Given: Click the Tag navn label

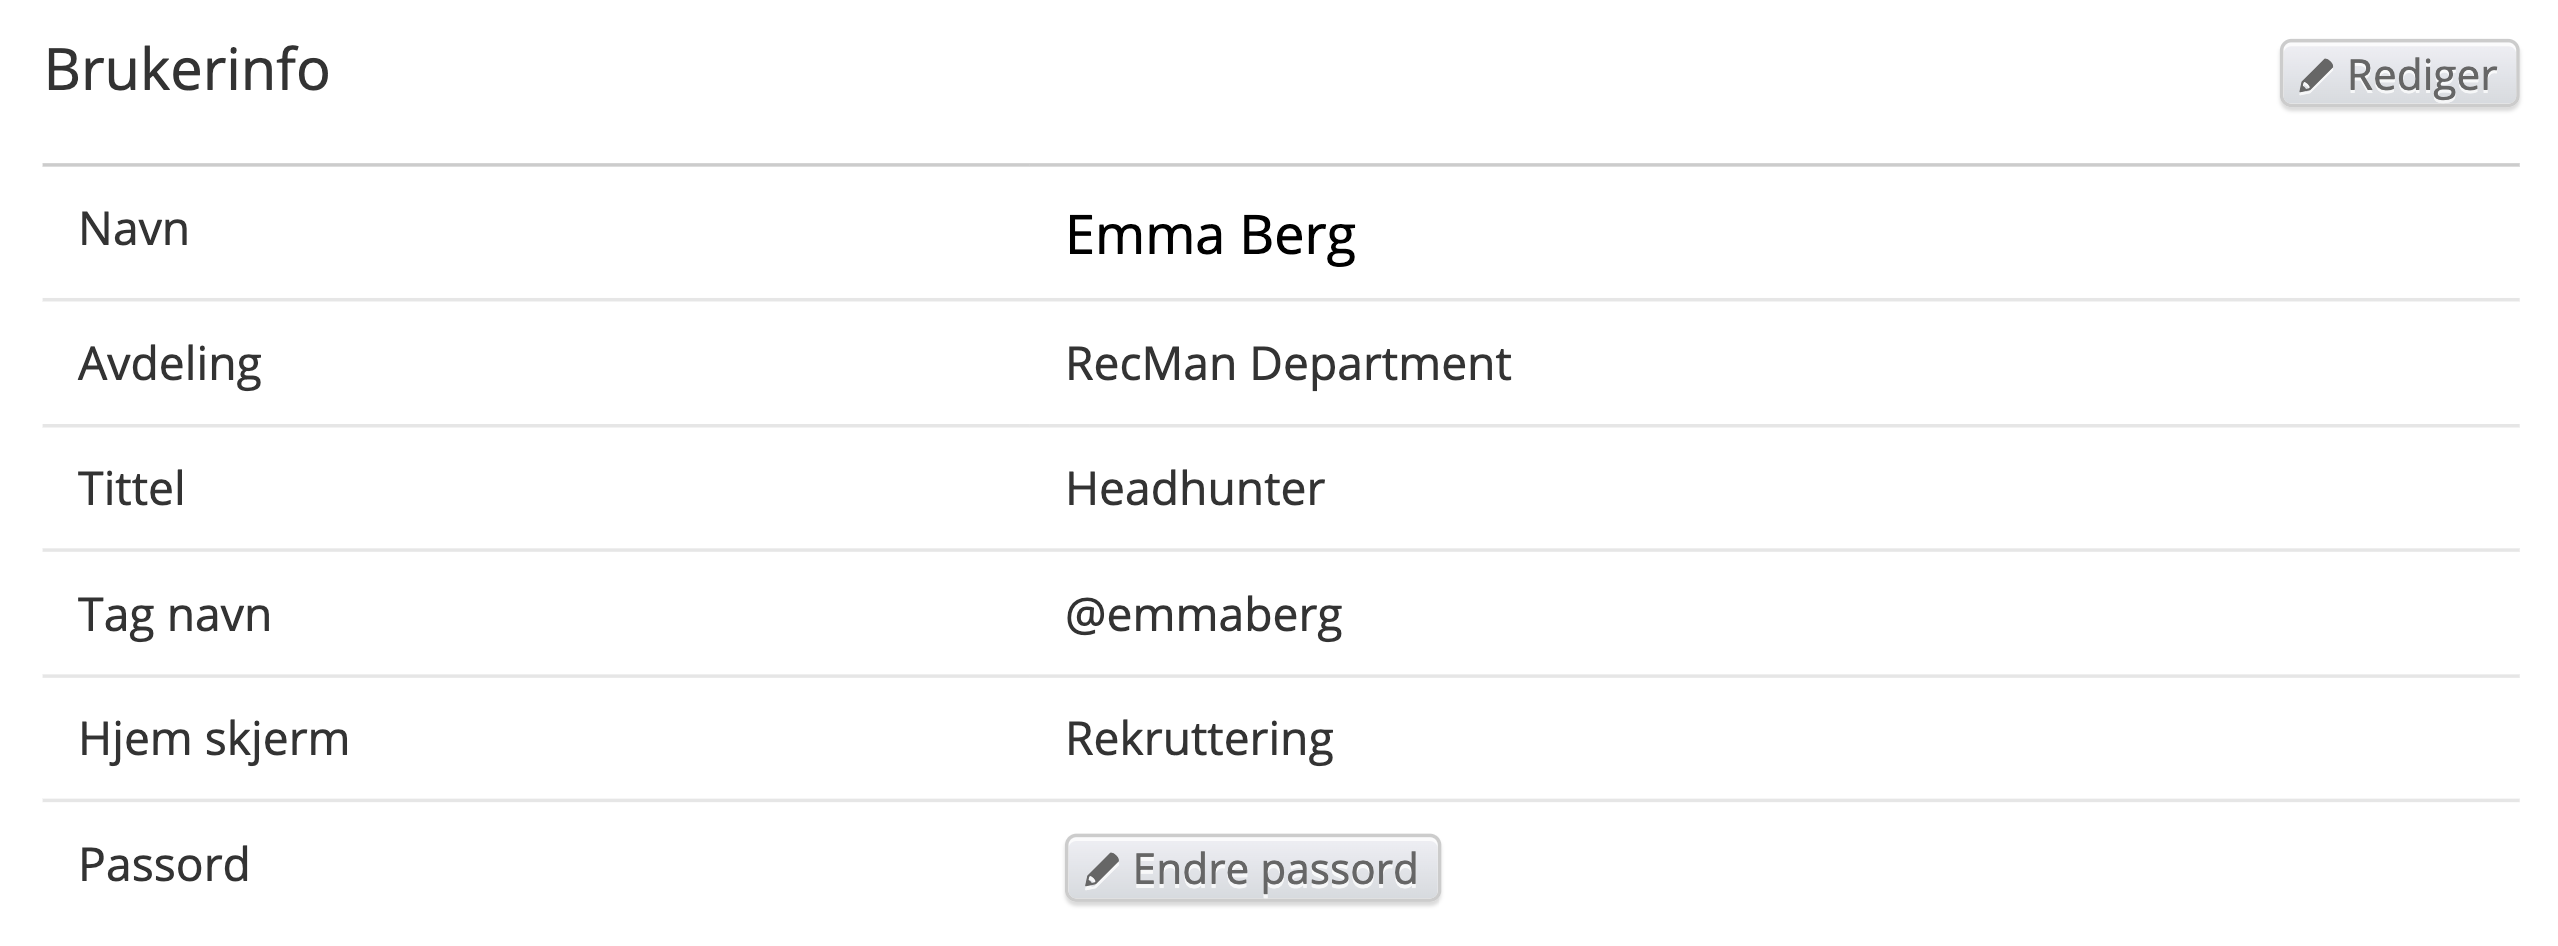Looking at the screenshot, I should tap(175, 615).
